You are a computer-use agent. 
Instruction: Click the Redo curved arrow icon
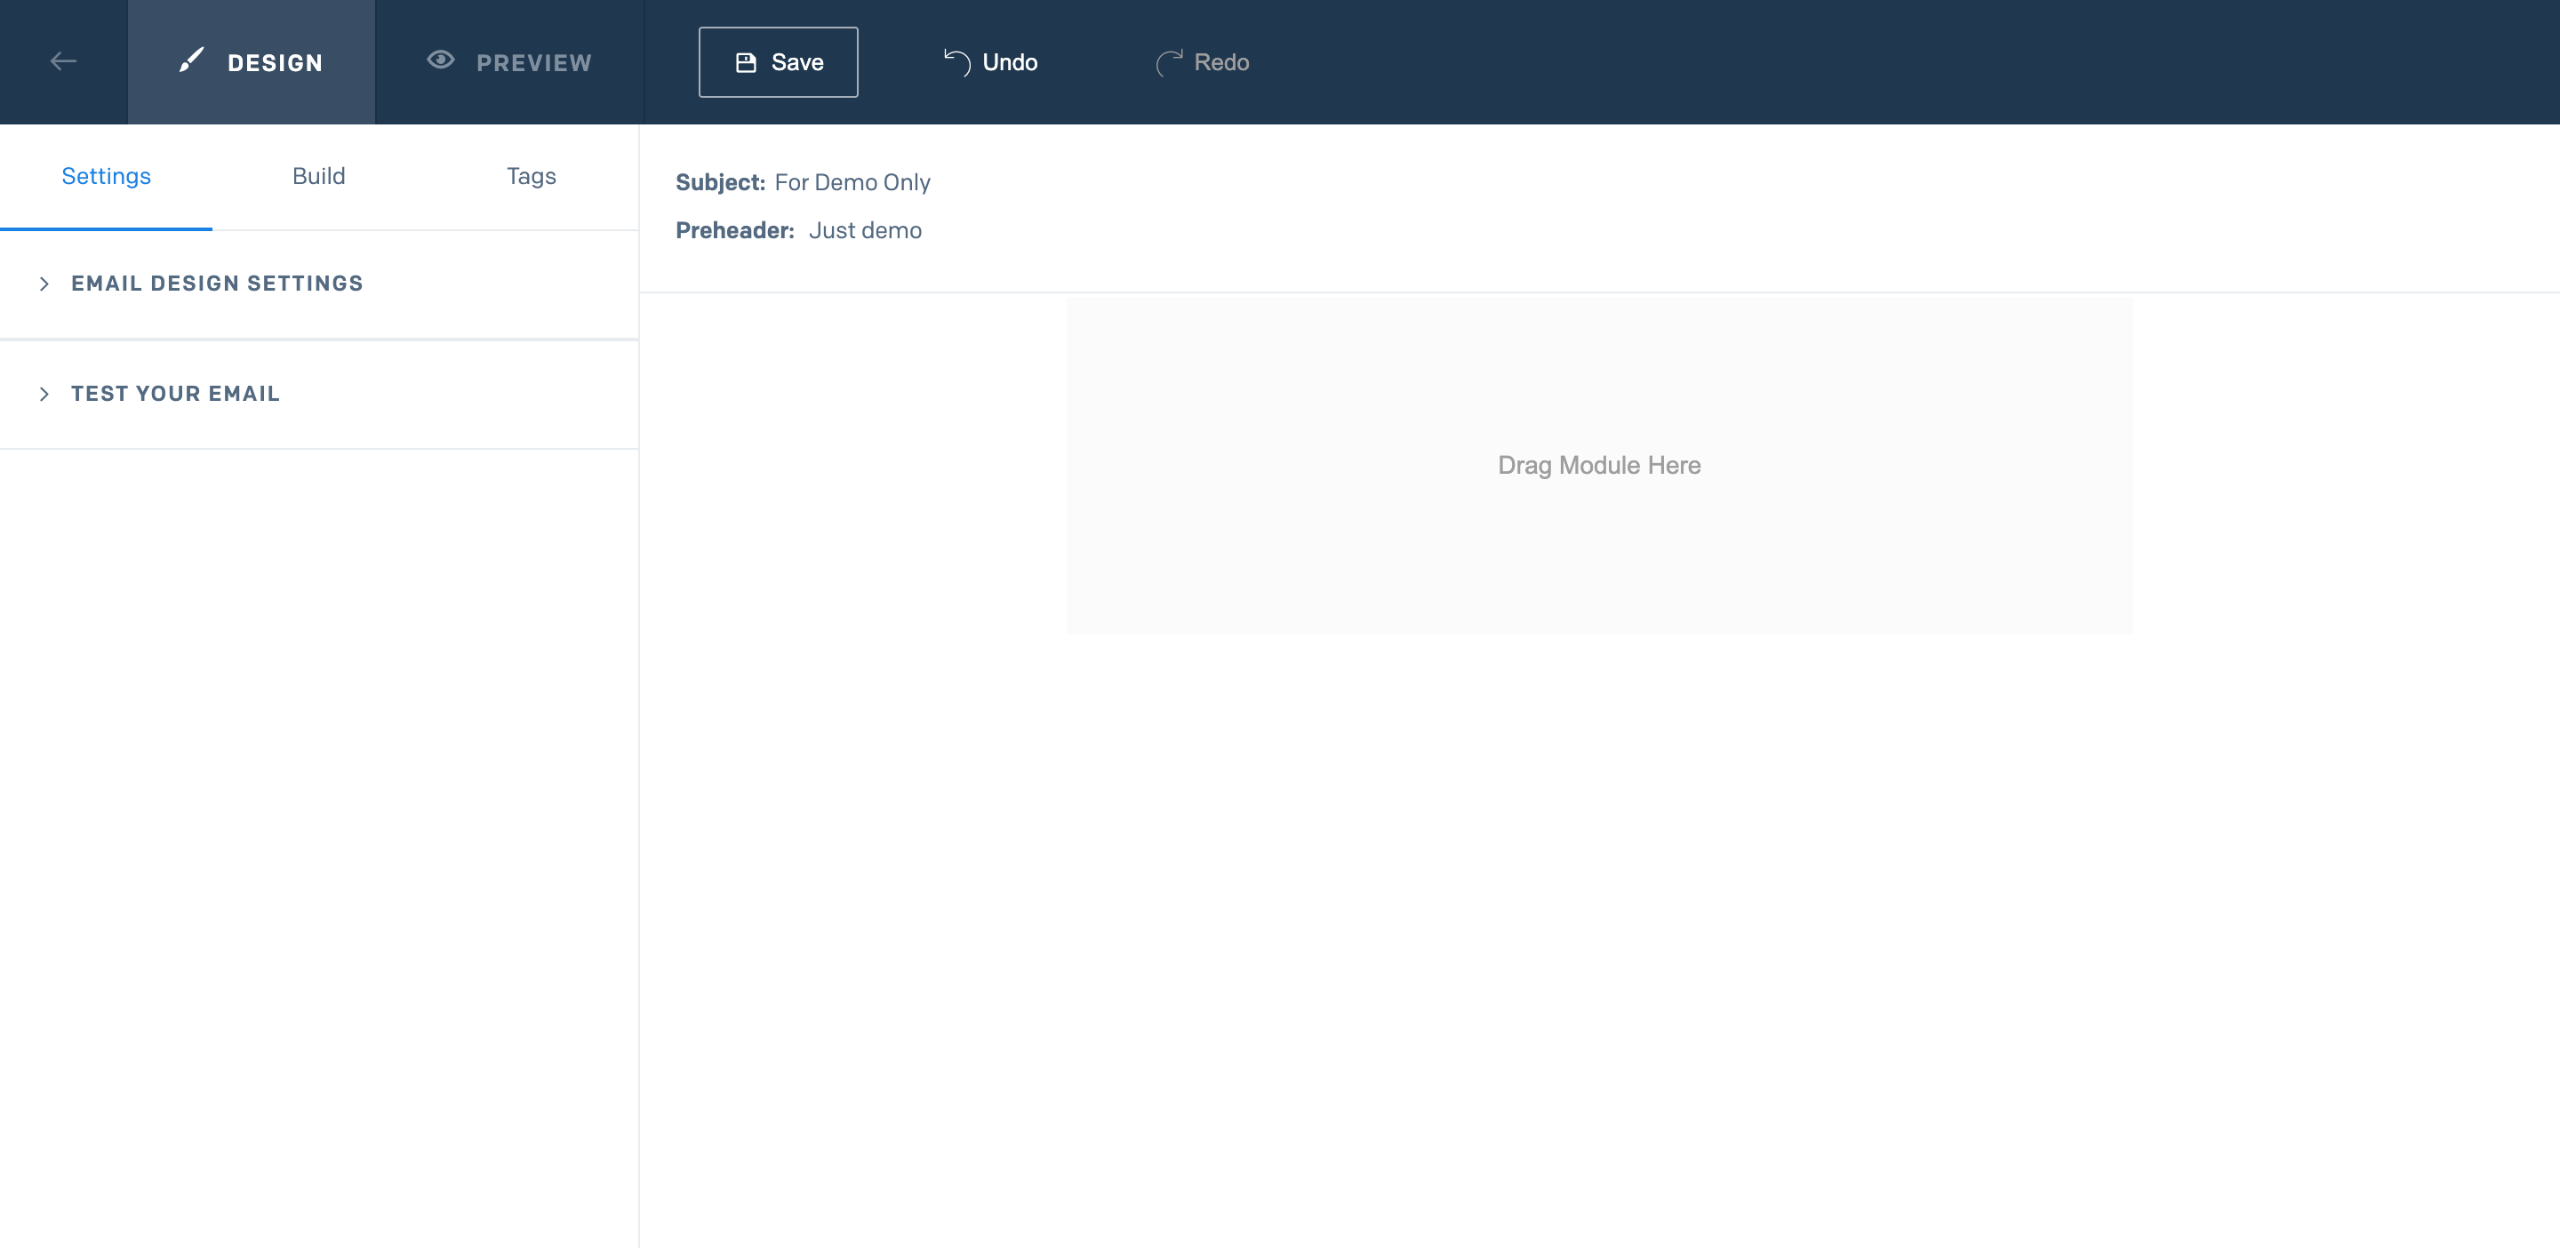(1168, 63)
